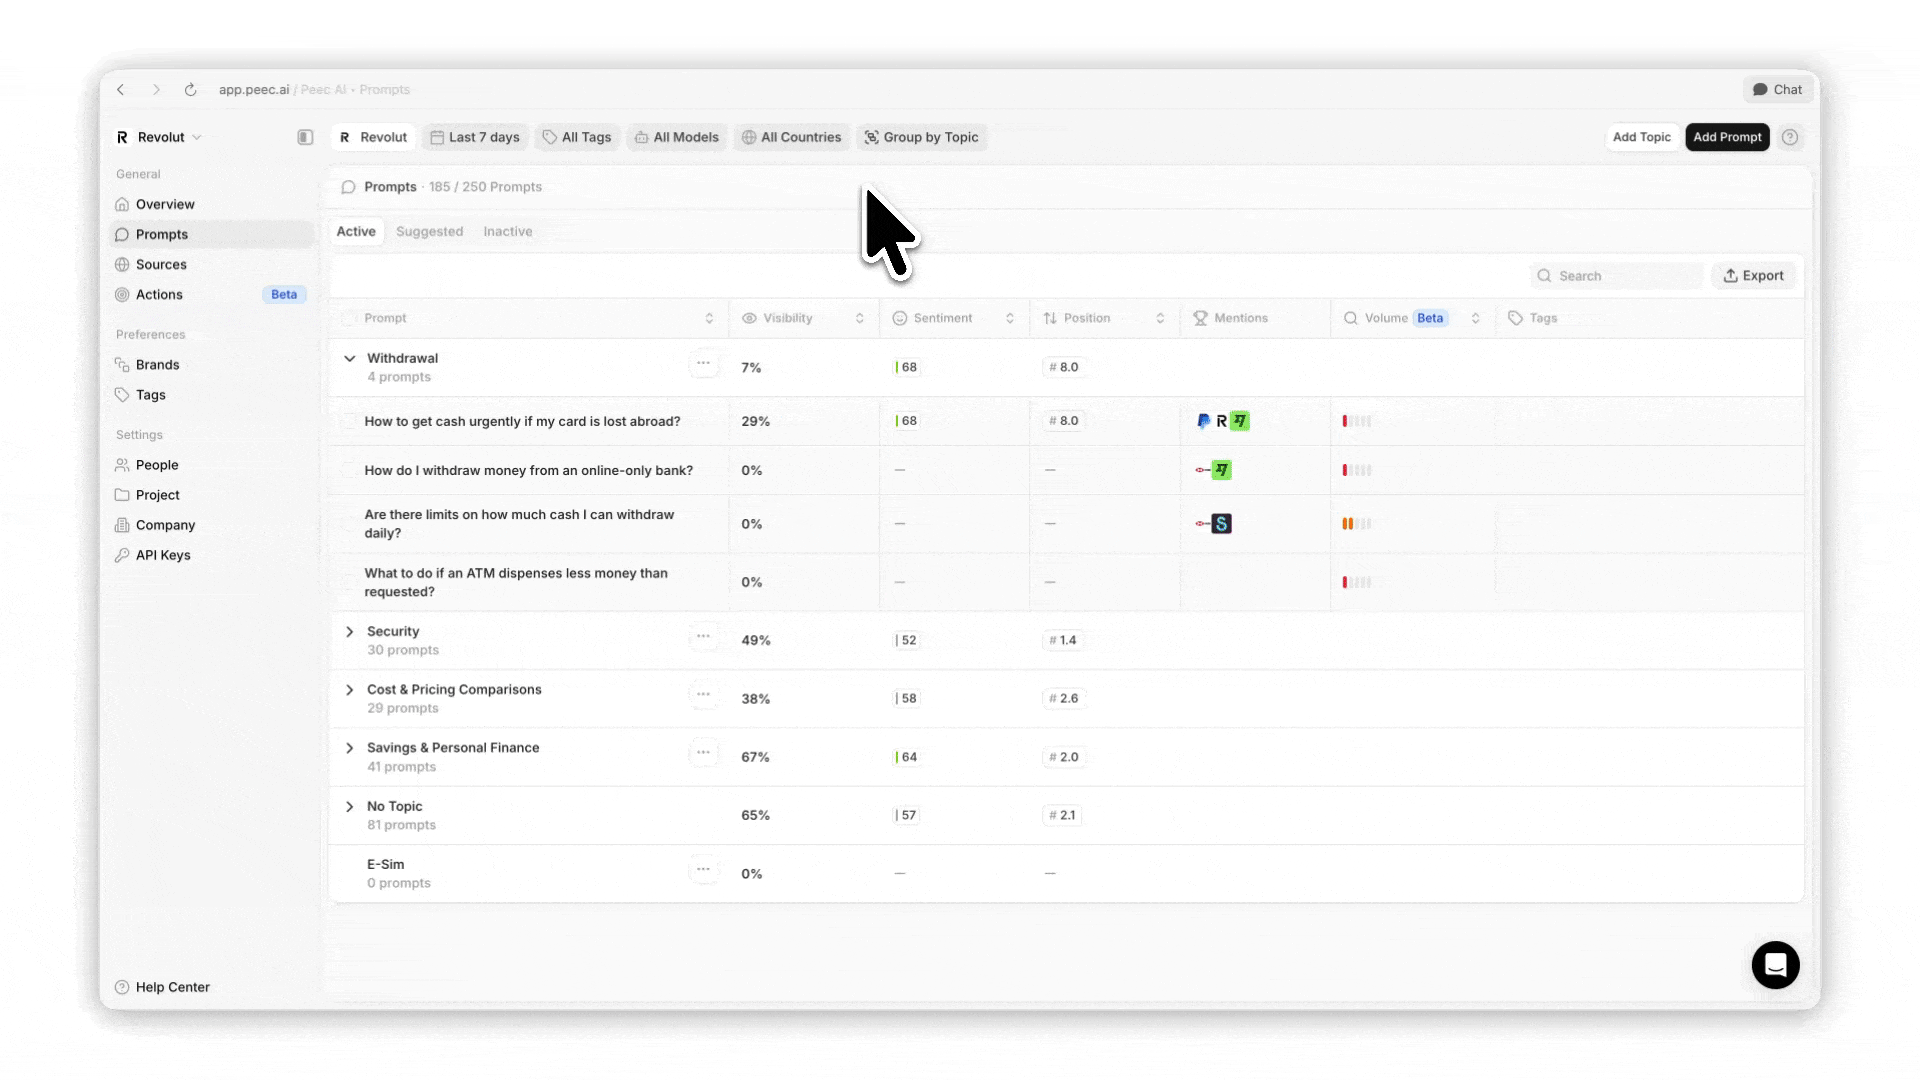This screenshot has height=1080, width=1920.
Task: Click the Export button
Action: click(1753, 276)
